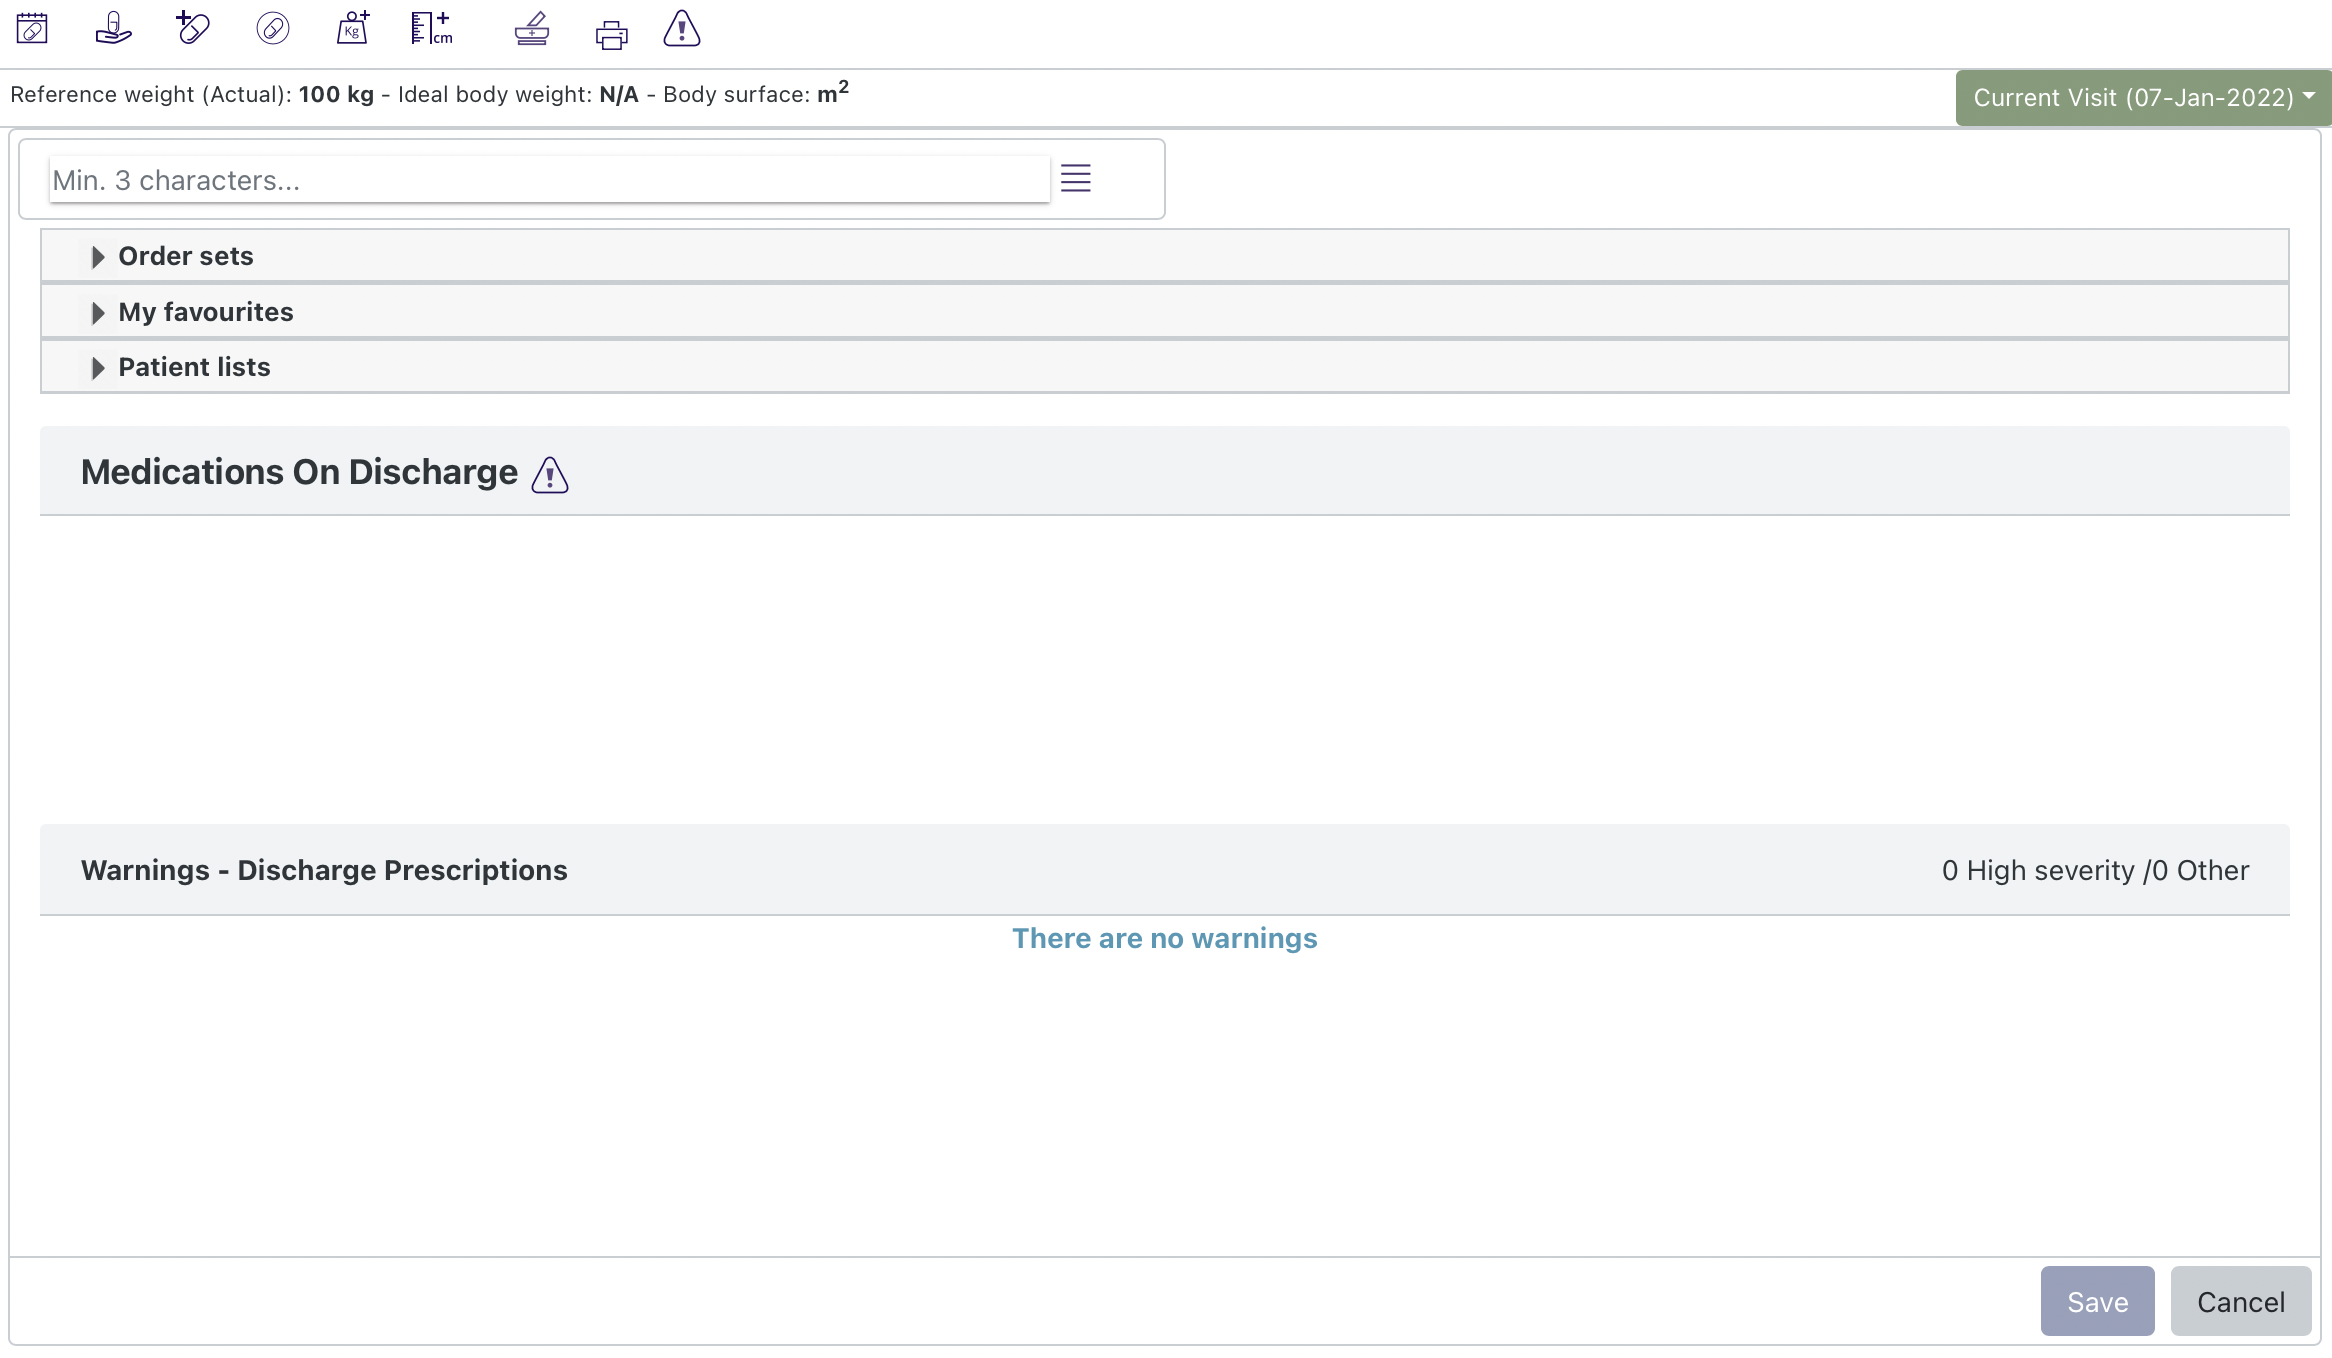Click the hand holding pill icon
Image resolution: width=2332 pixels, height=1358 pixels.
point(113,29)
